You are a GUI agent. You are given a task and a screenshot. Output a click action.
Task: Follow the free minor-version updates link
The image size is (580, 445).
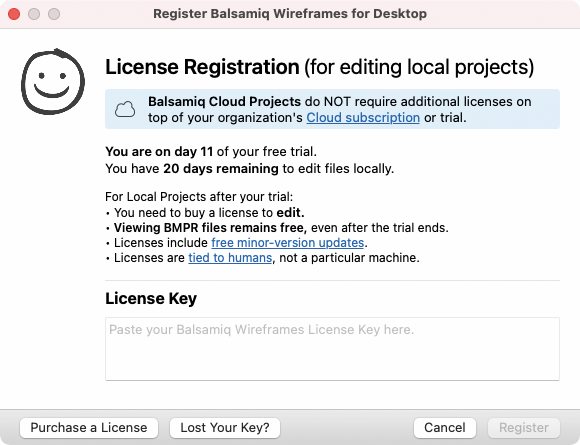pyautogui.click(x=287, y=243)
